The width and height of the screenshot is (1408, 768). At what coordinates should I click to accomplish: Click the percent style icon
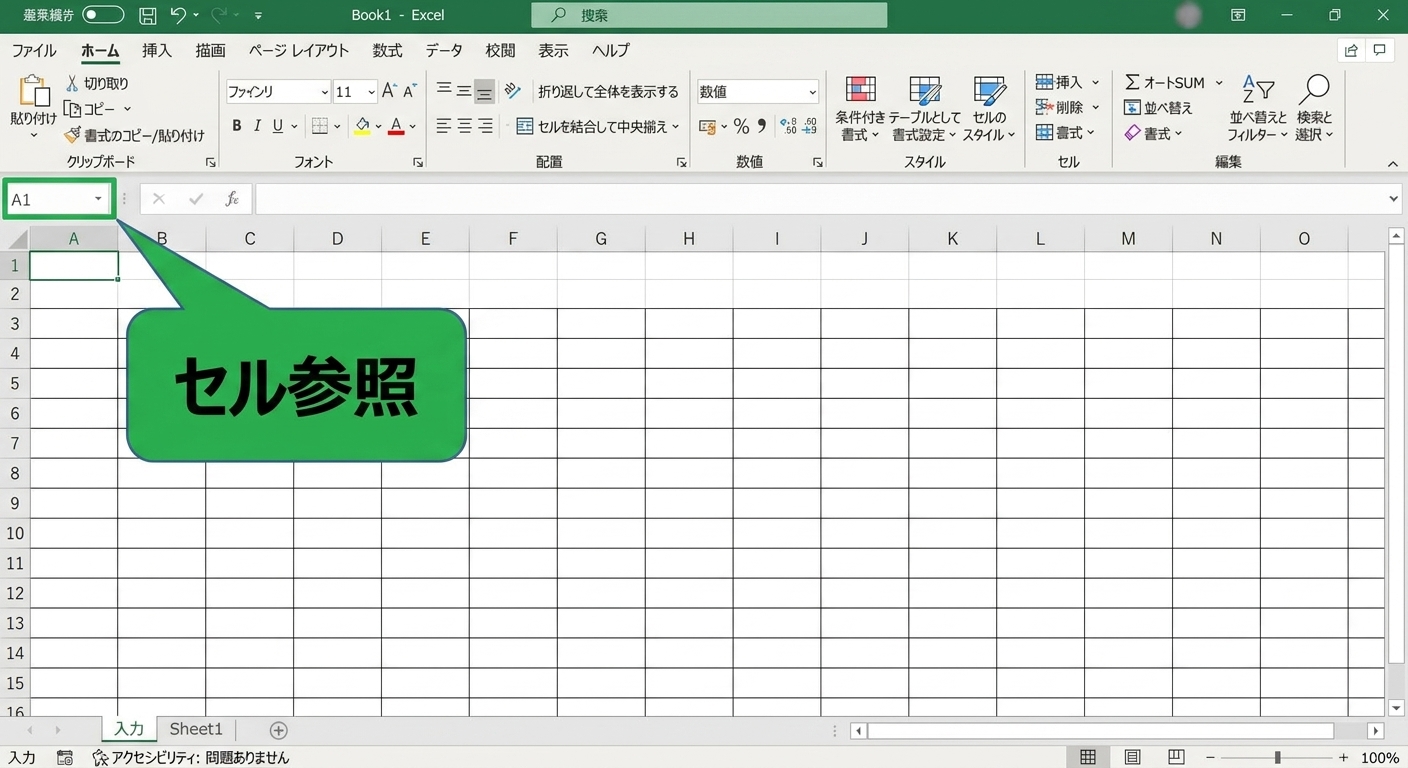[x=741, y=126]
